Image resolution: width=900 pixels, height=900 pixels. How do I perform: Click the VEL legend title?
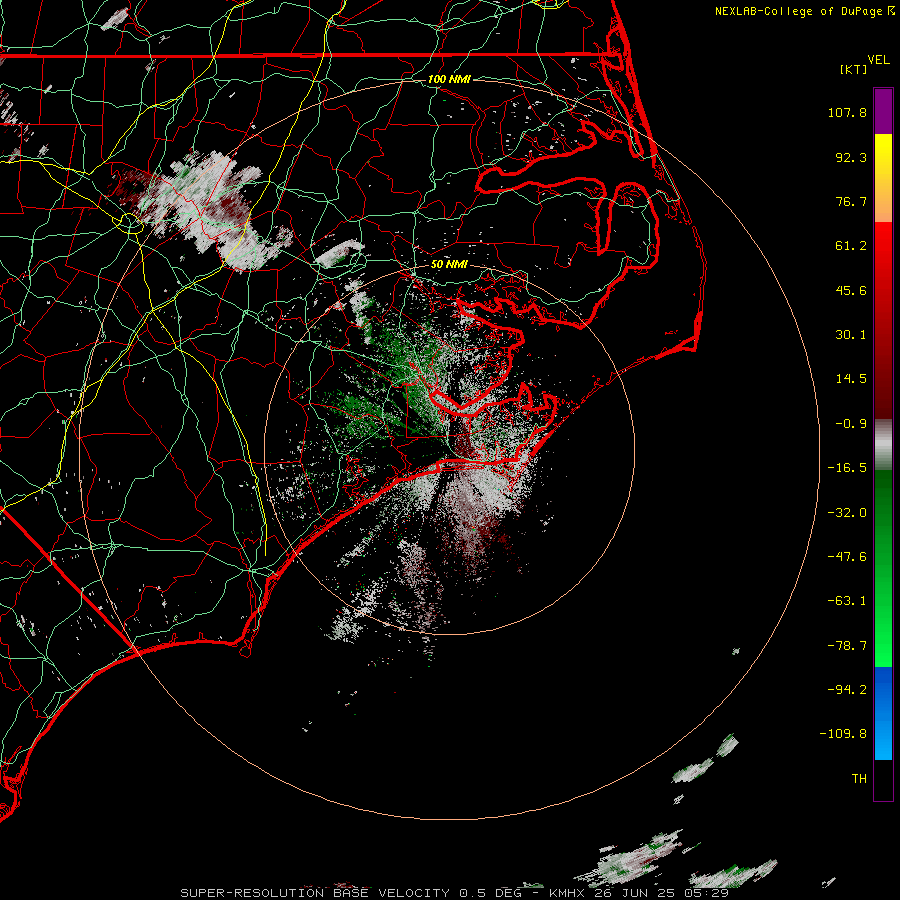878,60
